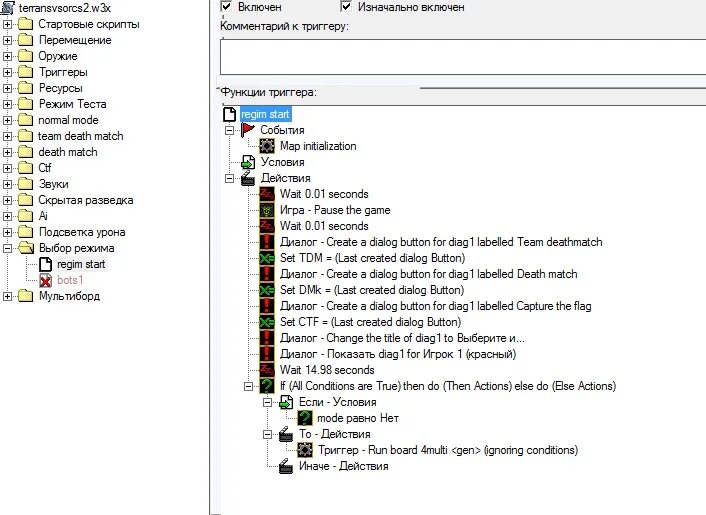706x515 pixels.
Task: Collapse the Выбор режима folder
Action: tap(7, 248)
